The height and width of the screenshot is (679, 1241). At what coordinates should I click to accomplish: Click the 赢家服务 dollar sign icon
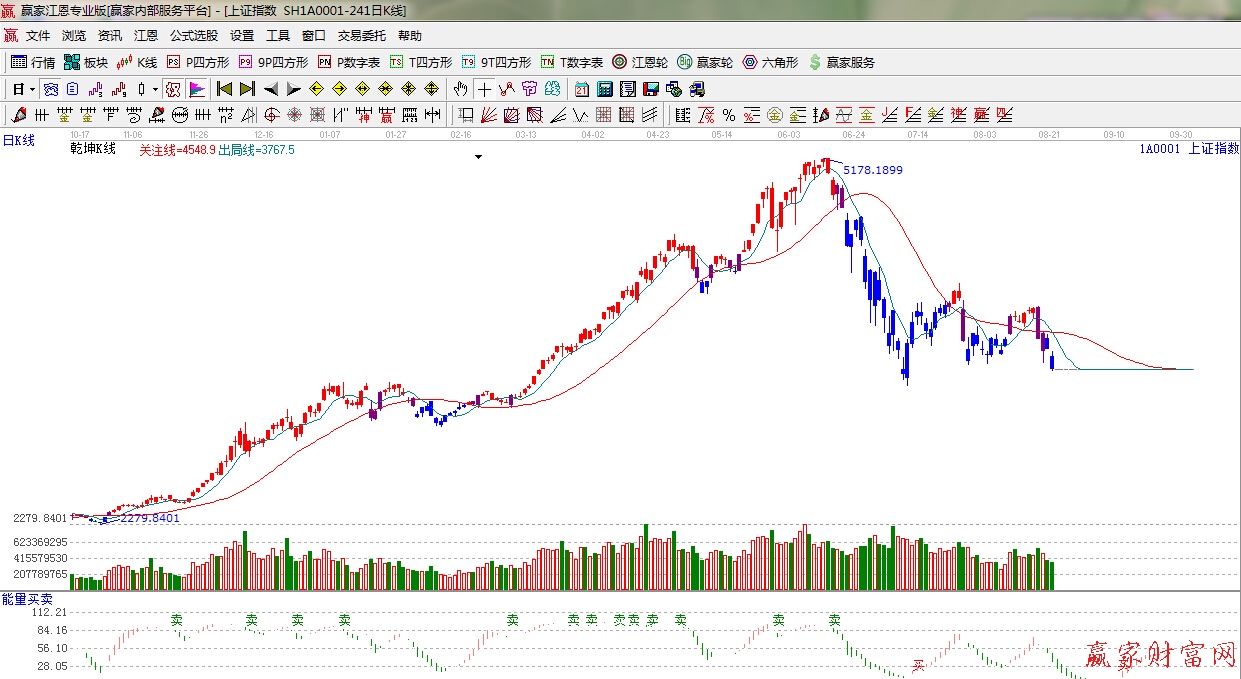pos(841,62)
